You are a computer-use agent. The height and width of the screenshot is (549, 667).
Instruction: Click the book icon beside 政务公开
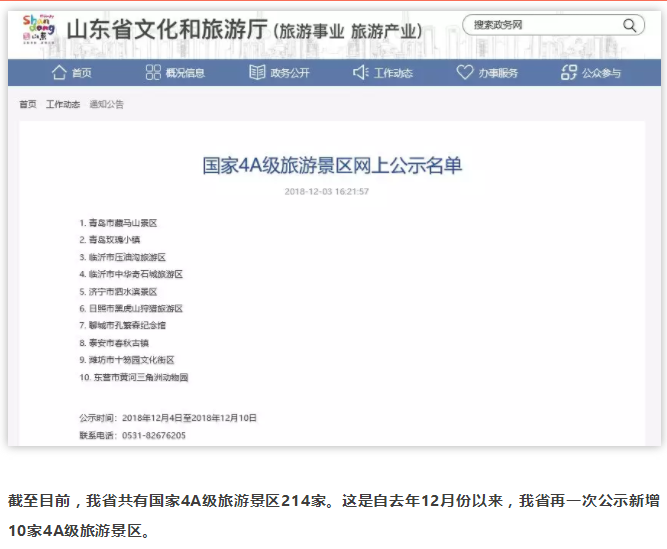coord(257,73)
